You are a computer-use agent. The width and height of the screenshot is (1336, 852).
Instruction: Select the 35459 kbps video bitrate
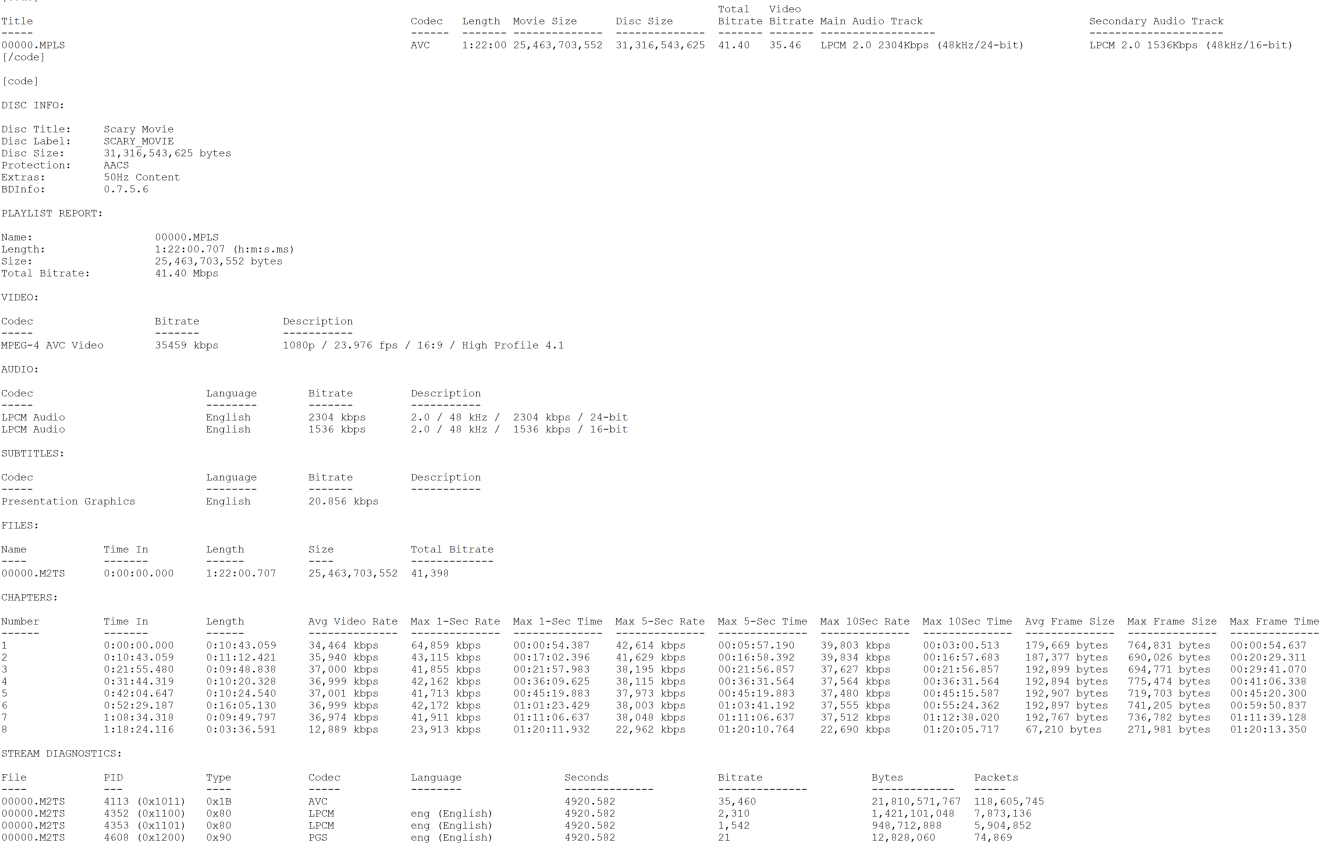click(x=186, y=345)
